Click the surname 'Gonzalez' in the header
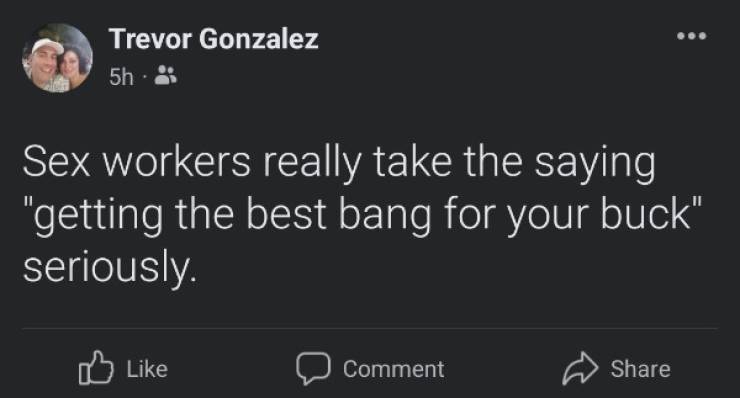Viewport: 740px width, 398px height. coord(259,39)
